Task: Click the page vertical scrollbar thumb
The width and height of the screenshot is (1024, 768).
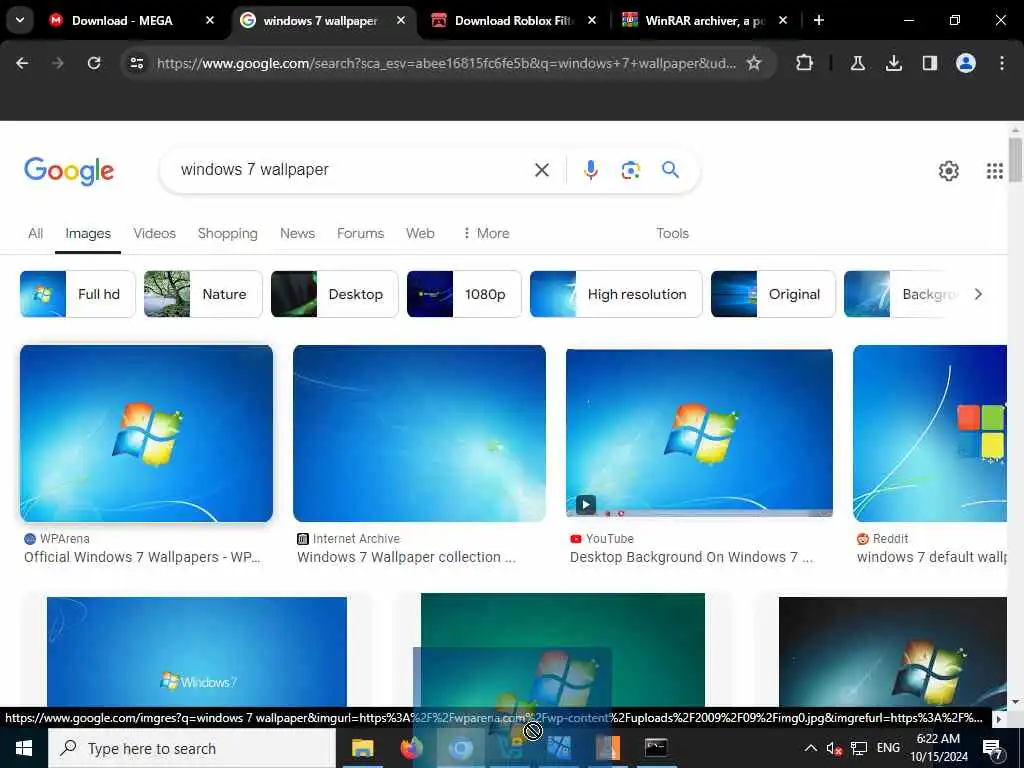Action: click(x=1015, y=159)
